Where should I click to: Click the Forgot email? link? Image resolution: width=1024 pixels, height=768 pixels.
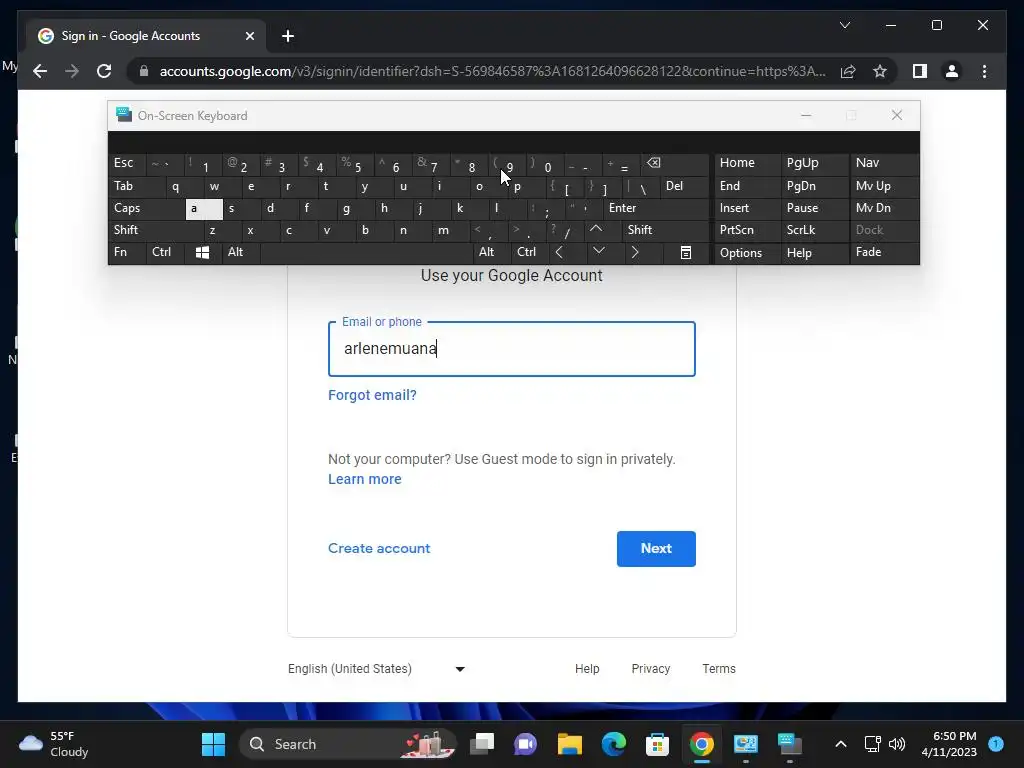point(372,395)
